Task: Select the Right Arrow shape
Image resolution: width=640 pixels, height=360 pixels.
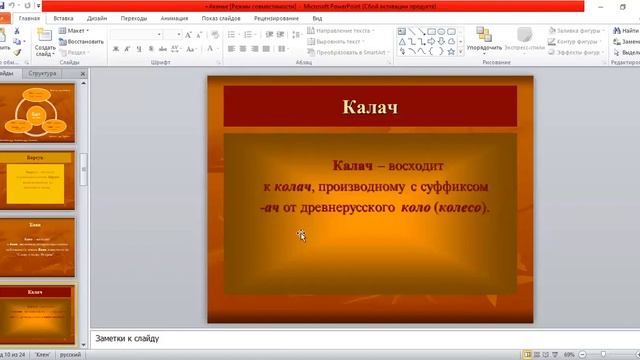Action: click(431, 42)
